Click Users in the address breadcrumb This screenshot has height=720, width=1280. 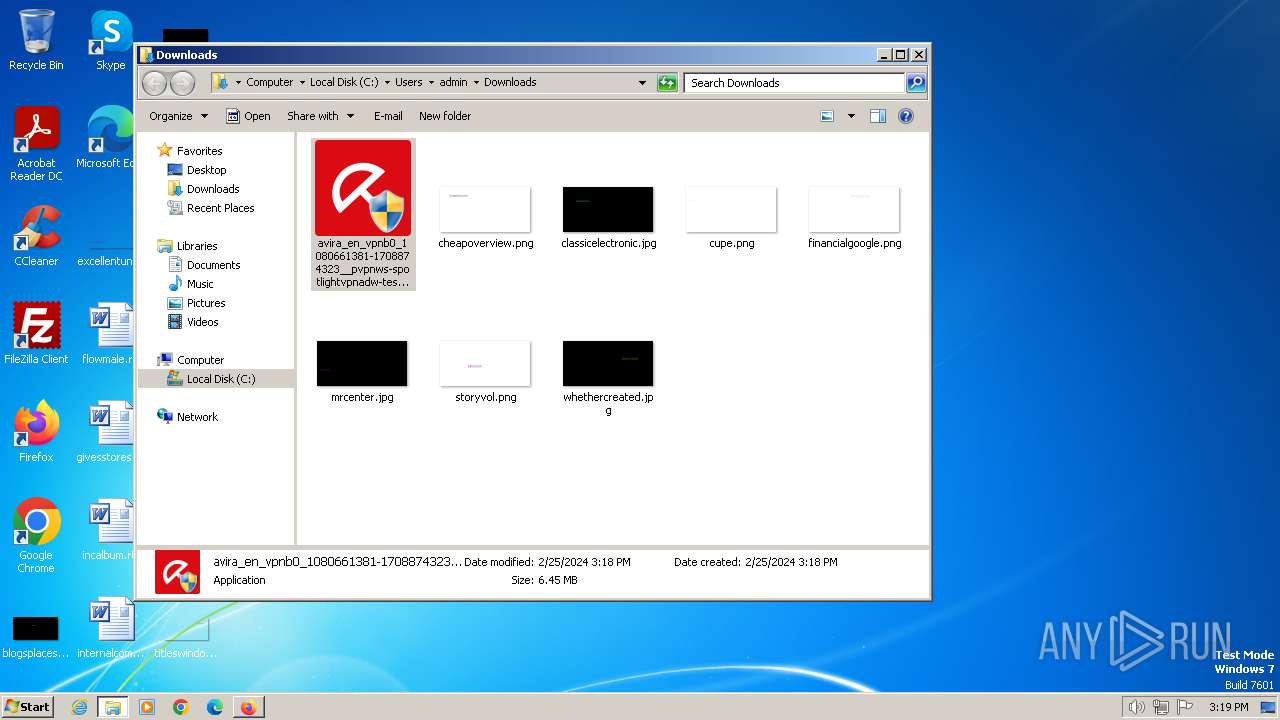[408, 83]
